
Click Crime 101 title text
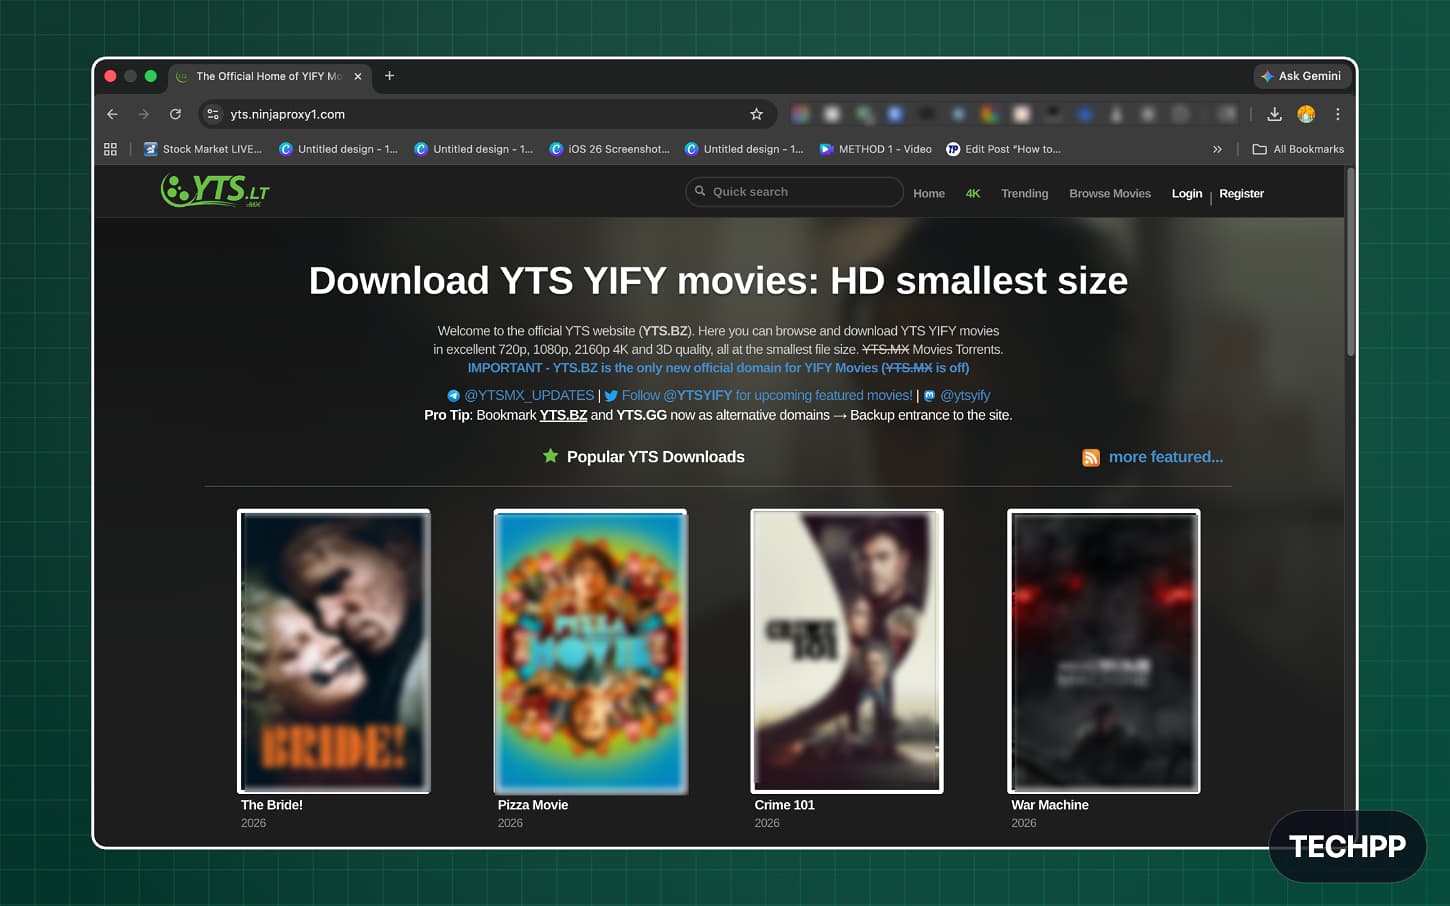(x=785, y=805)
